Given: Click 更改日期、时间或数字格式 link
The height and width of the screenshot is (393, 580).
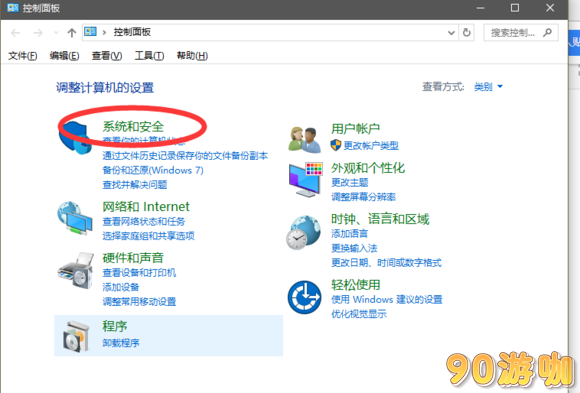Looking at the screenshot, I should pyautogui.click(x=386, y=263).
